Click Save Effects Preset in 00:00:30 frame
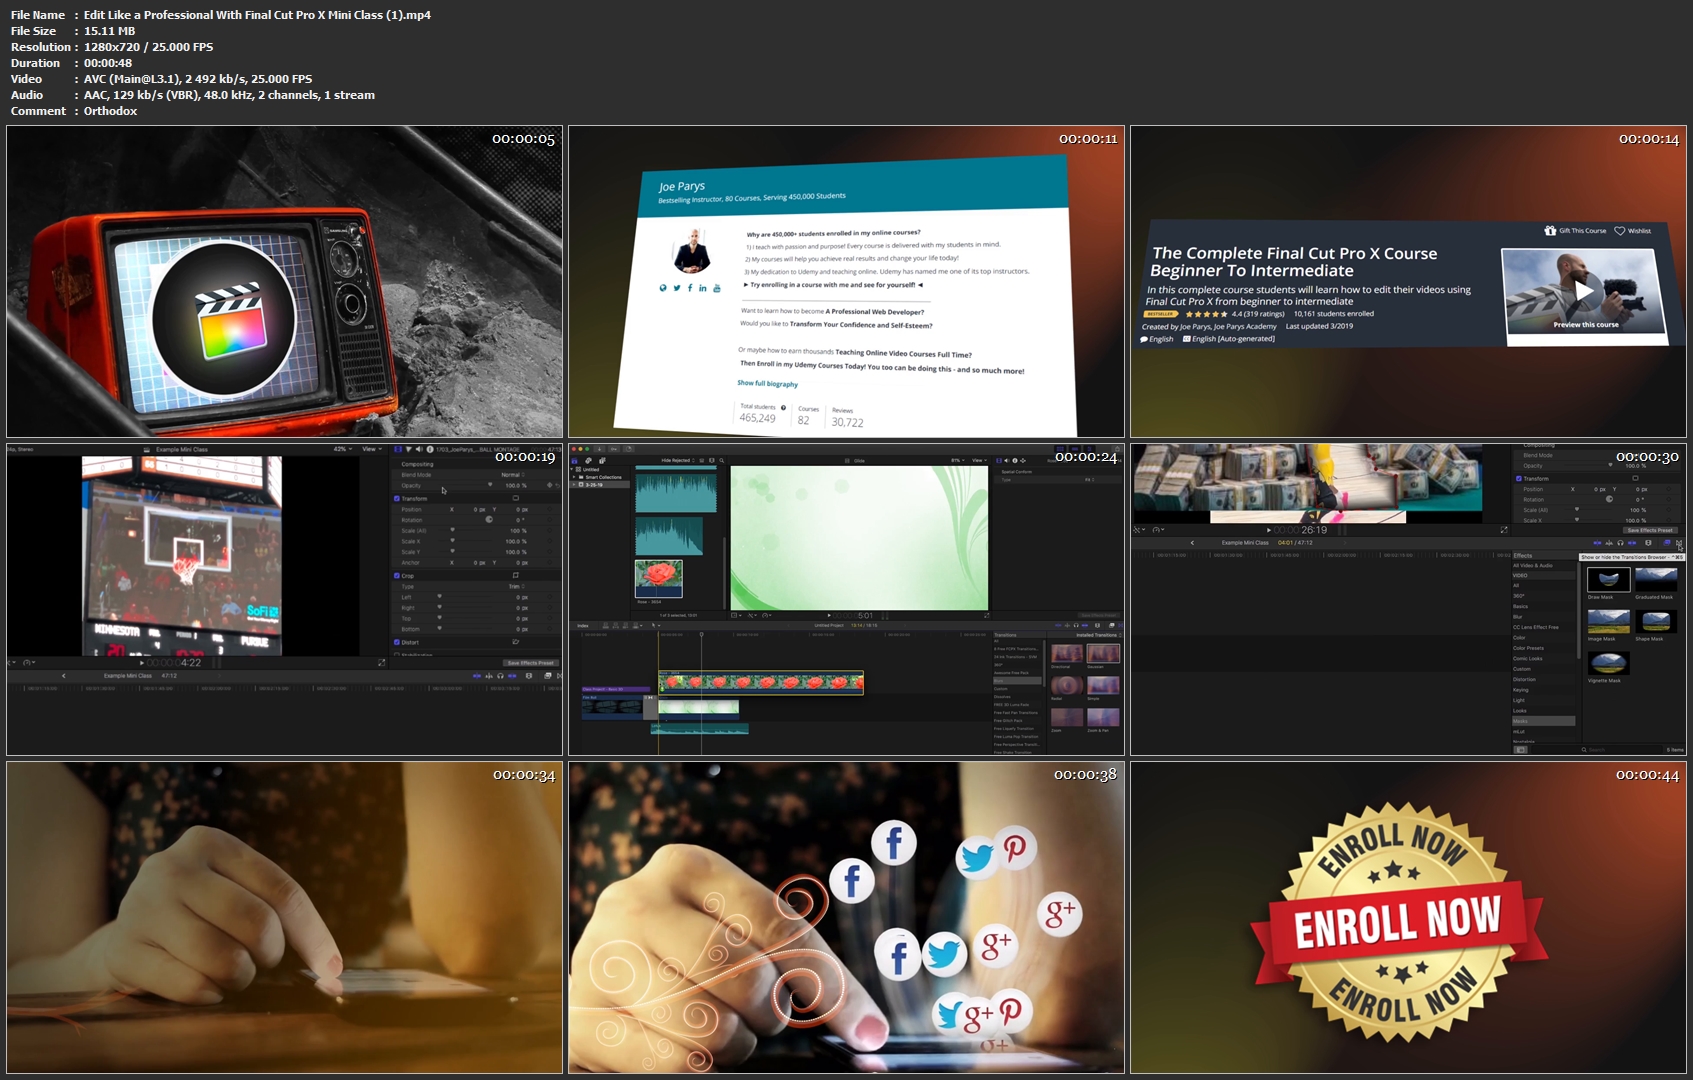The height and width of the screenshot is (1080, 1693). [1650, 530]
